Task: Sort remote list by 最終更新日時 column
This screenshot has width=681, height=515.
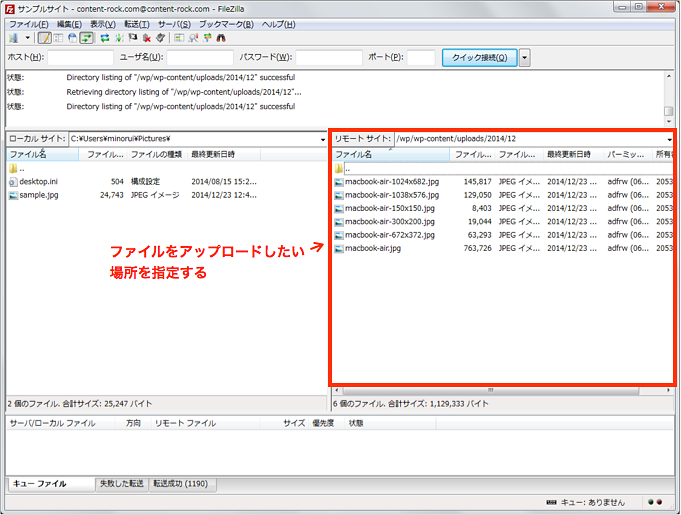Action: click(573, 154)
